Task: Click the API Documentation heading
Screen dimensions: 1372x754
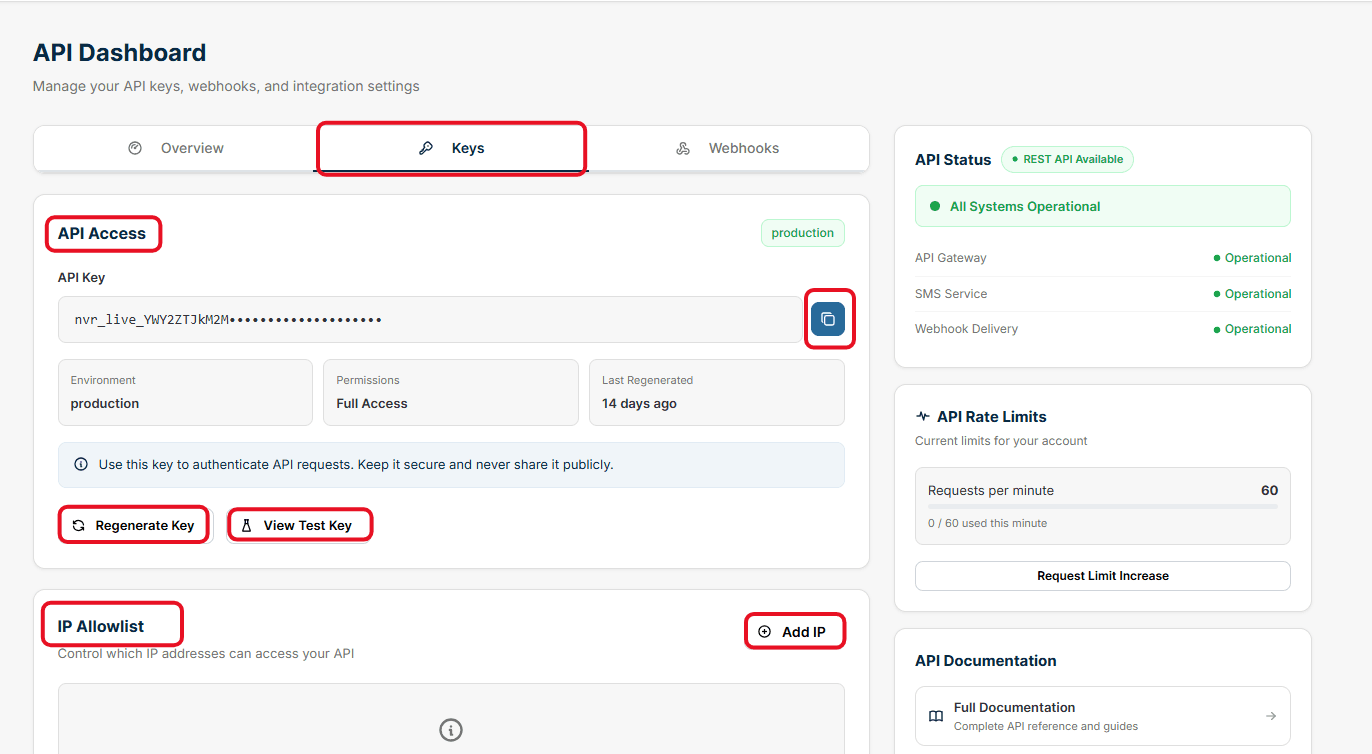Action: click(986, 661)
